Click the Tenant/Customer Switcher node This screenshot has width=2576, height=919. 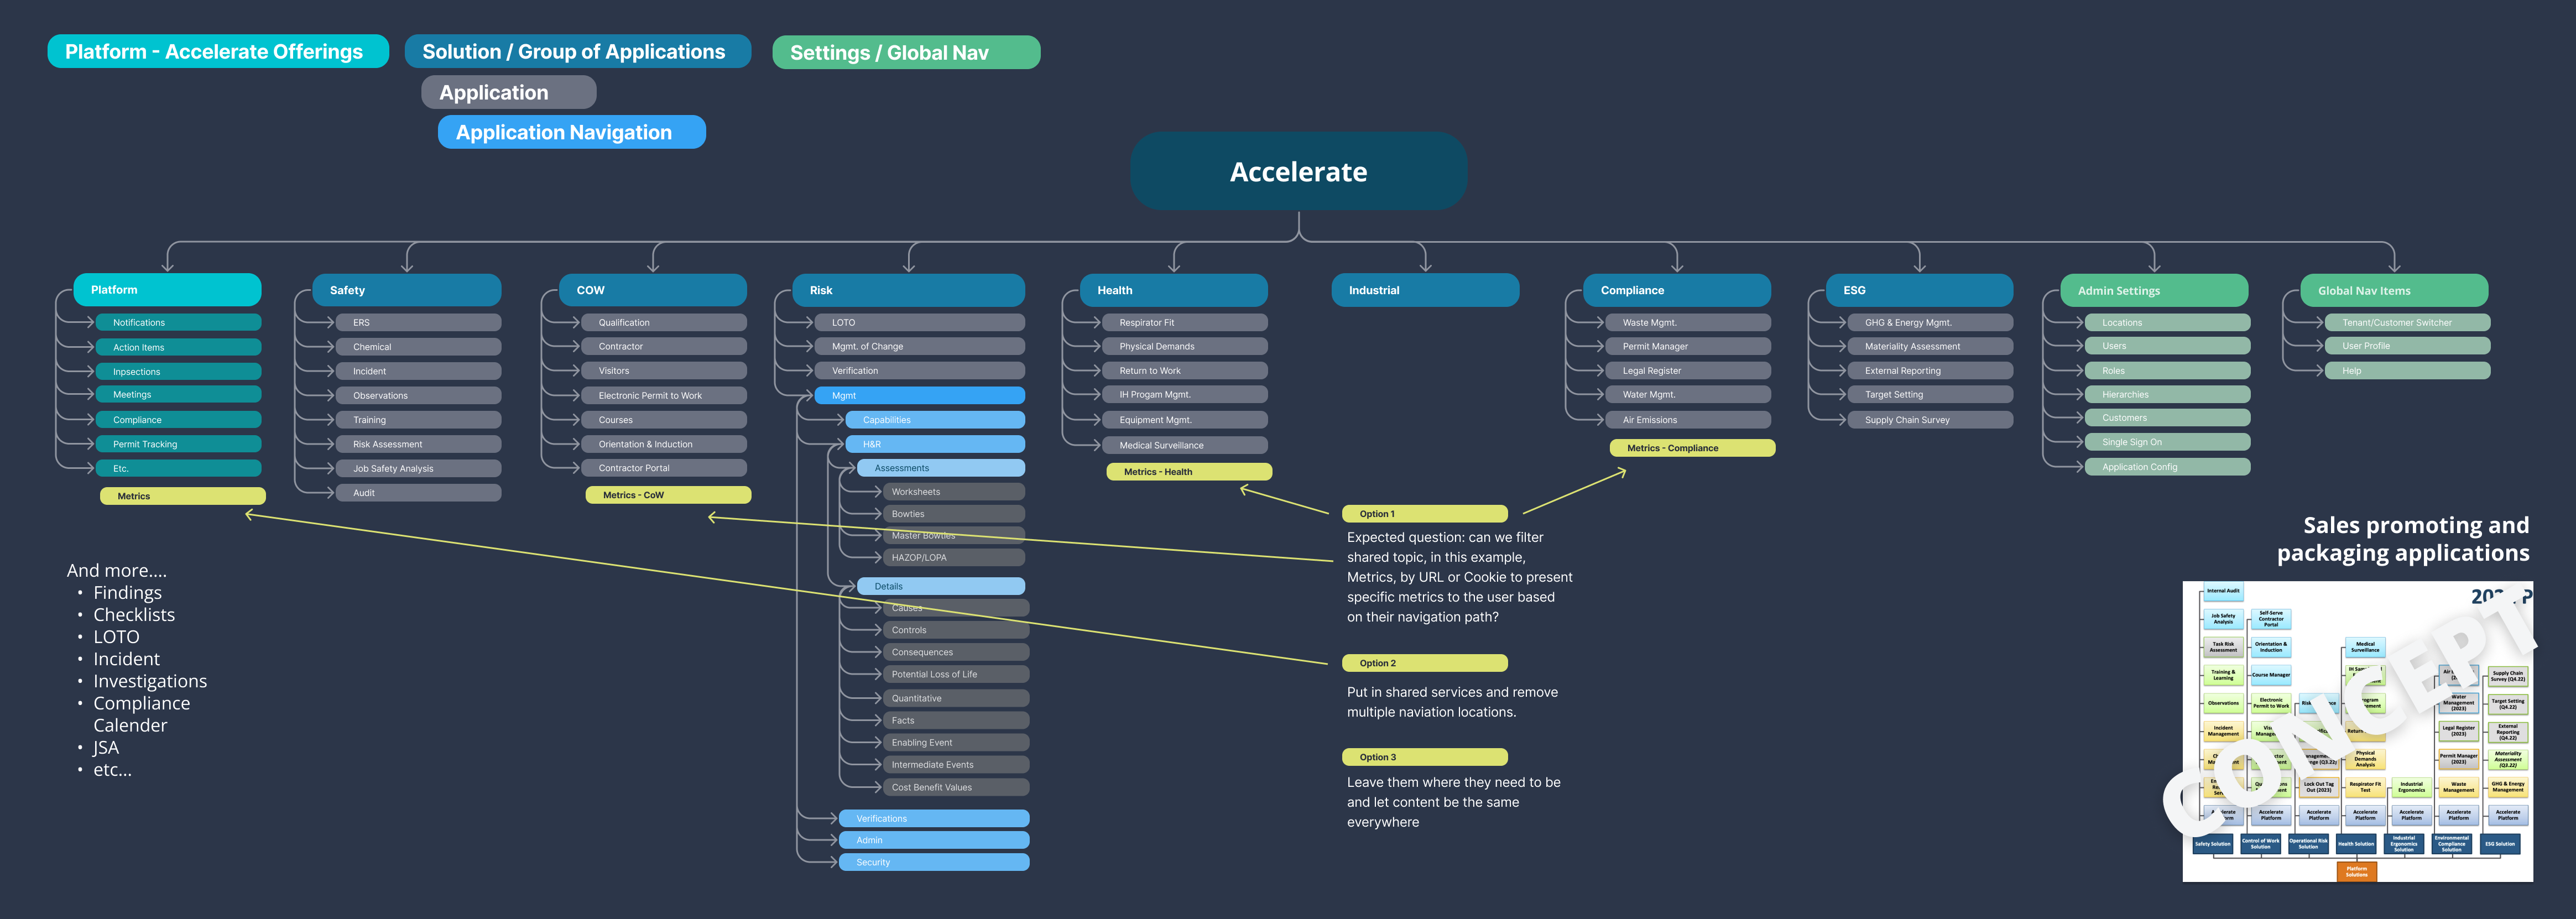tap(2408, 322)
